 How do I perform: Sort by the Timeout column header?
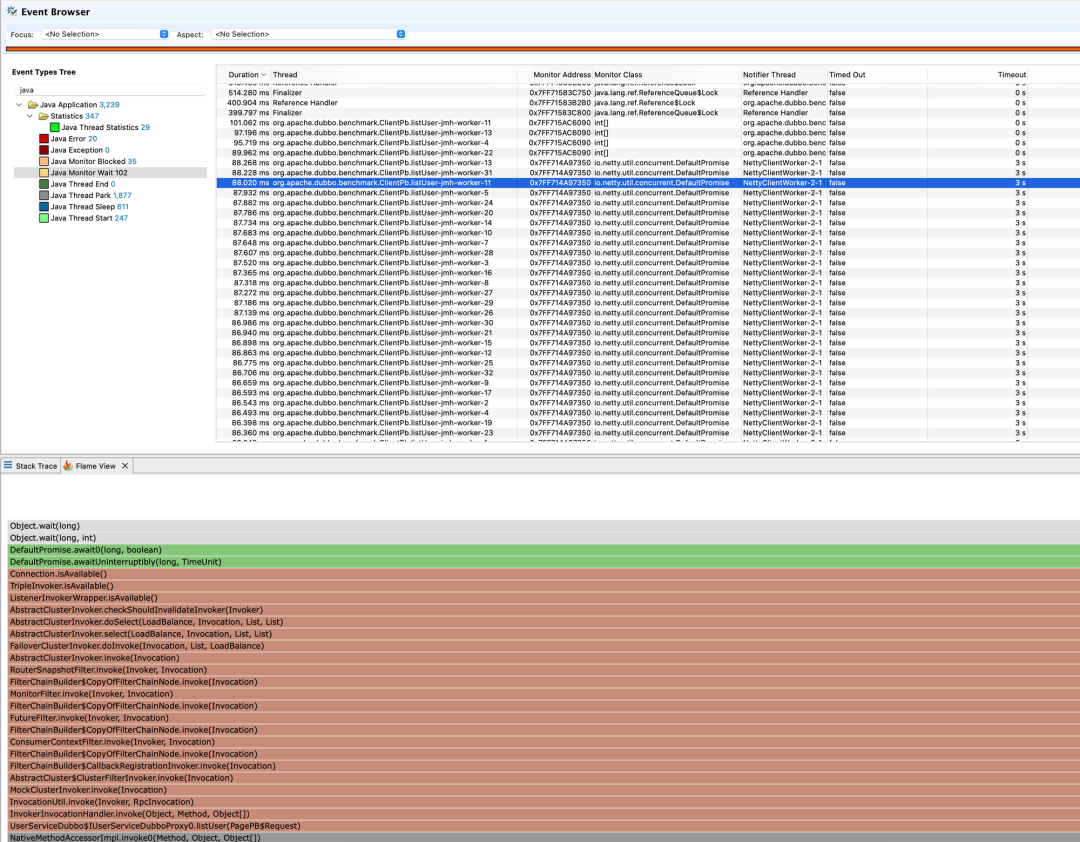click(978, 74)
